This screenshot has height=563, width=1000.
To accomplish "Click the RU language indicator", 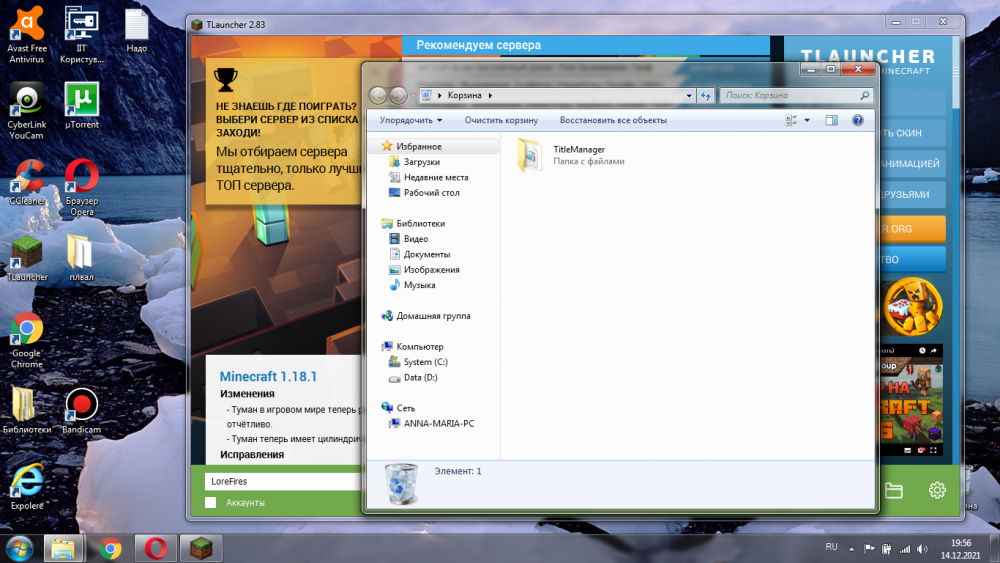I will 831,547.
